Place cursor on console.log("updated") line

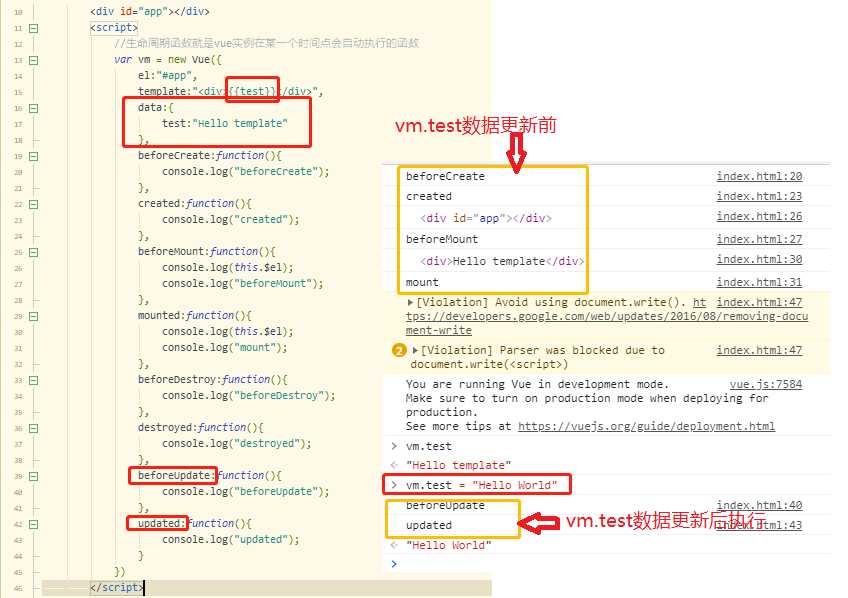230,540
